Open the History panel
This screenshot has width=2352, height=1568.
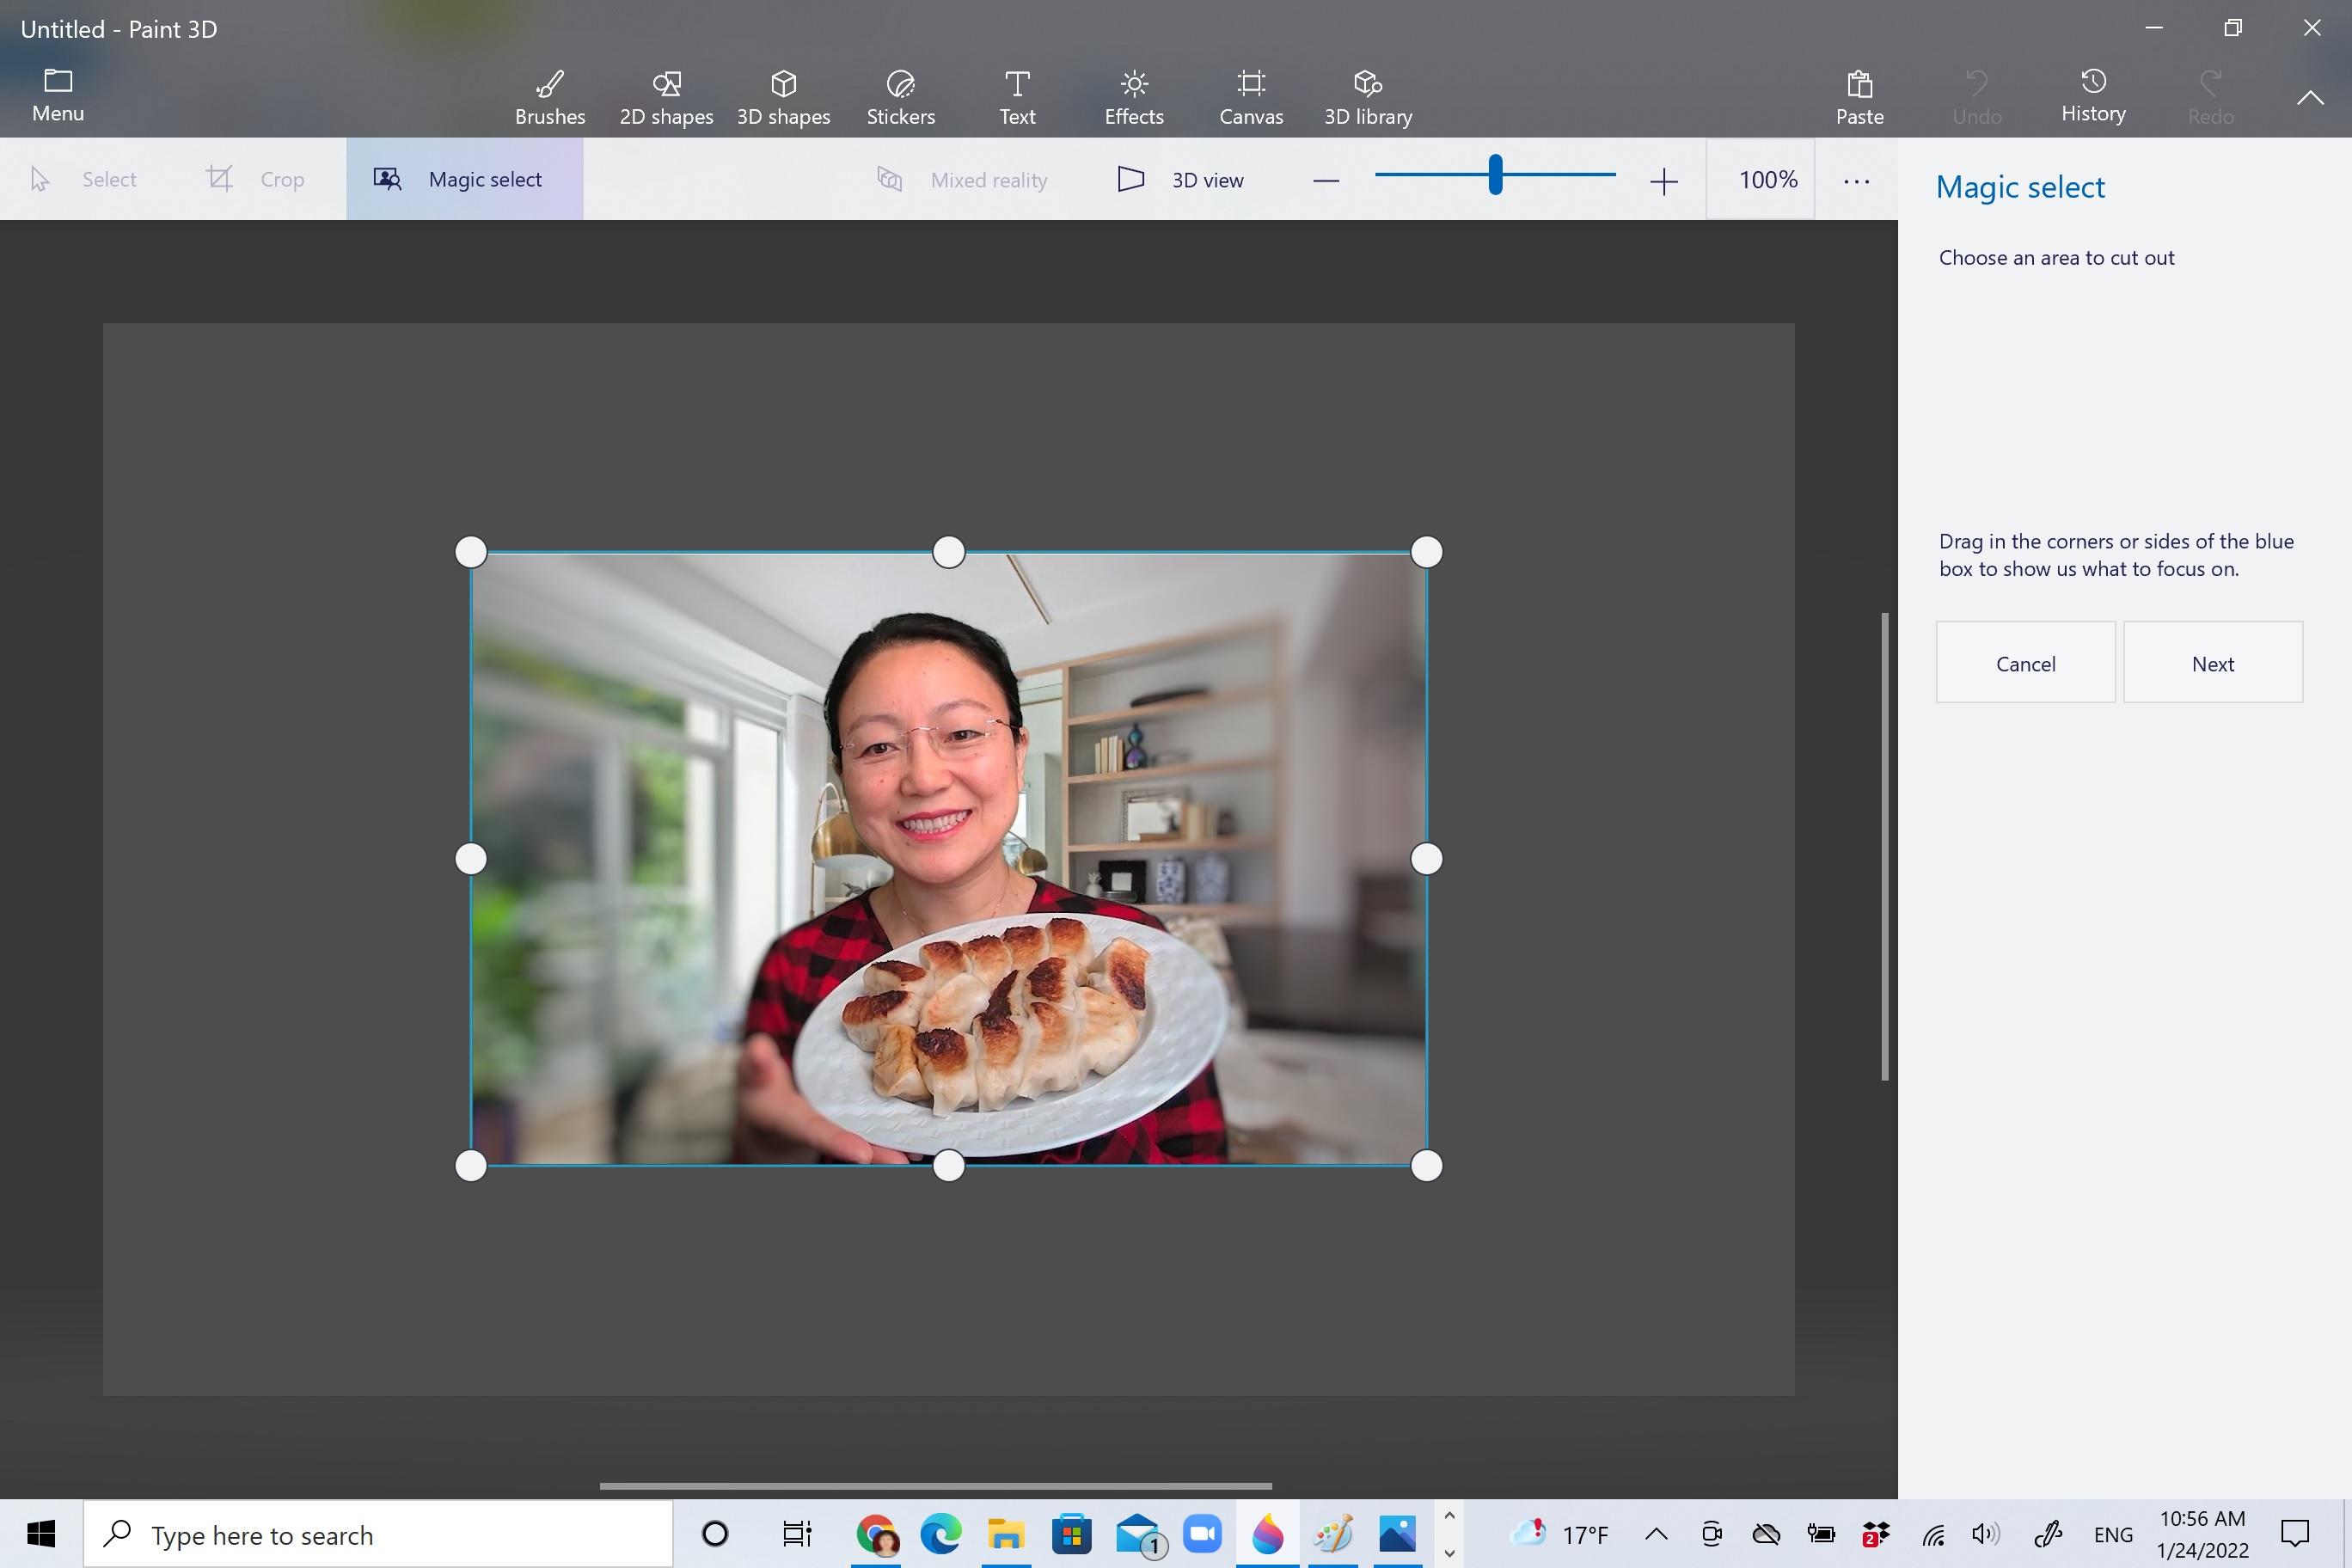[x=2092, y=97]
